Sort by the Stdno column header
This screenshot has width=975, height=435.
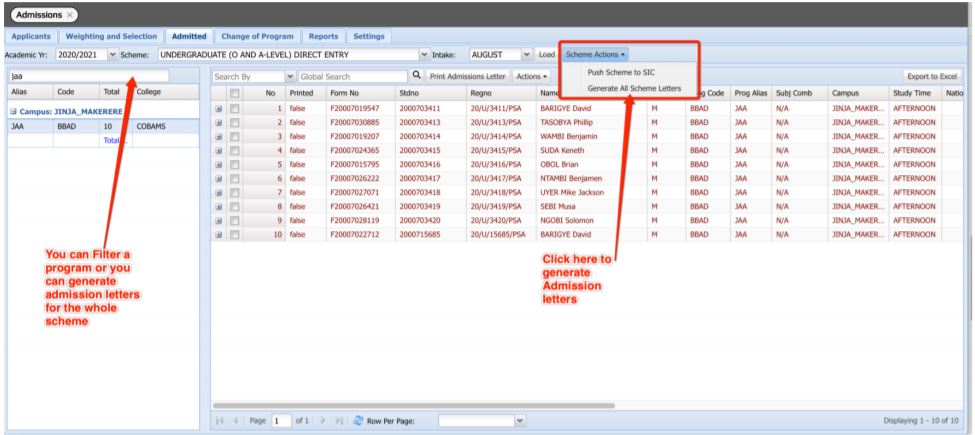(x=430, y=93)
